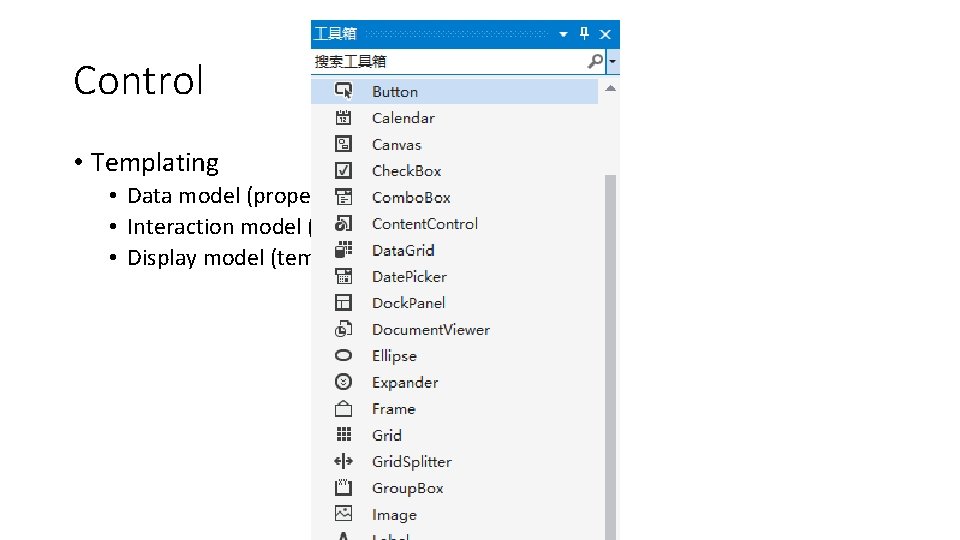Click the Display model bullet

(219, 258)
